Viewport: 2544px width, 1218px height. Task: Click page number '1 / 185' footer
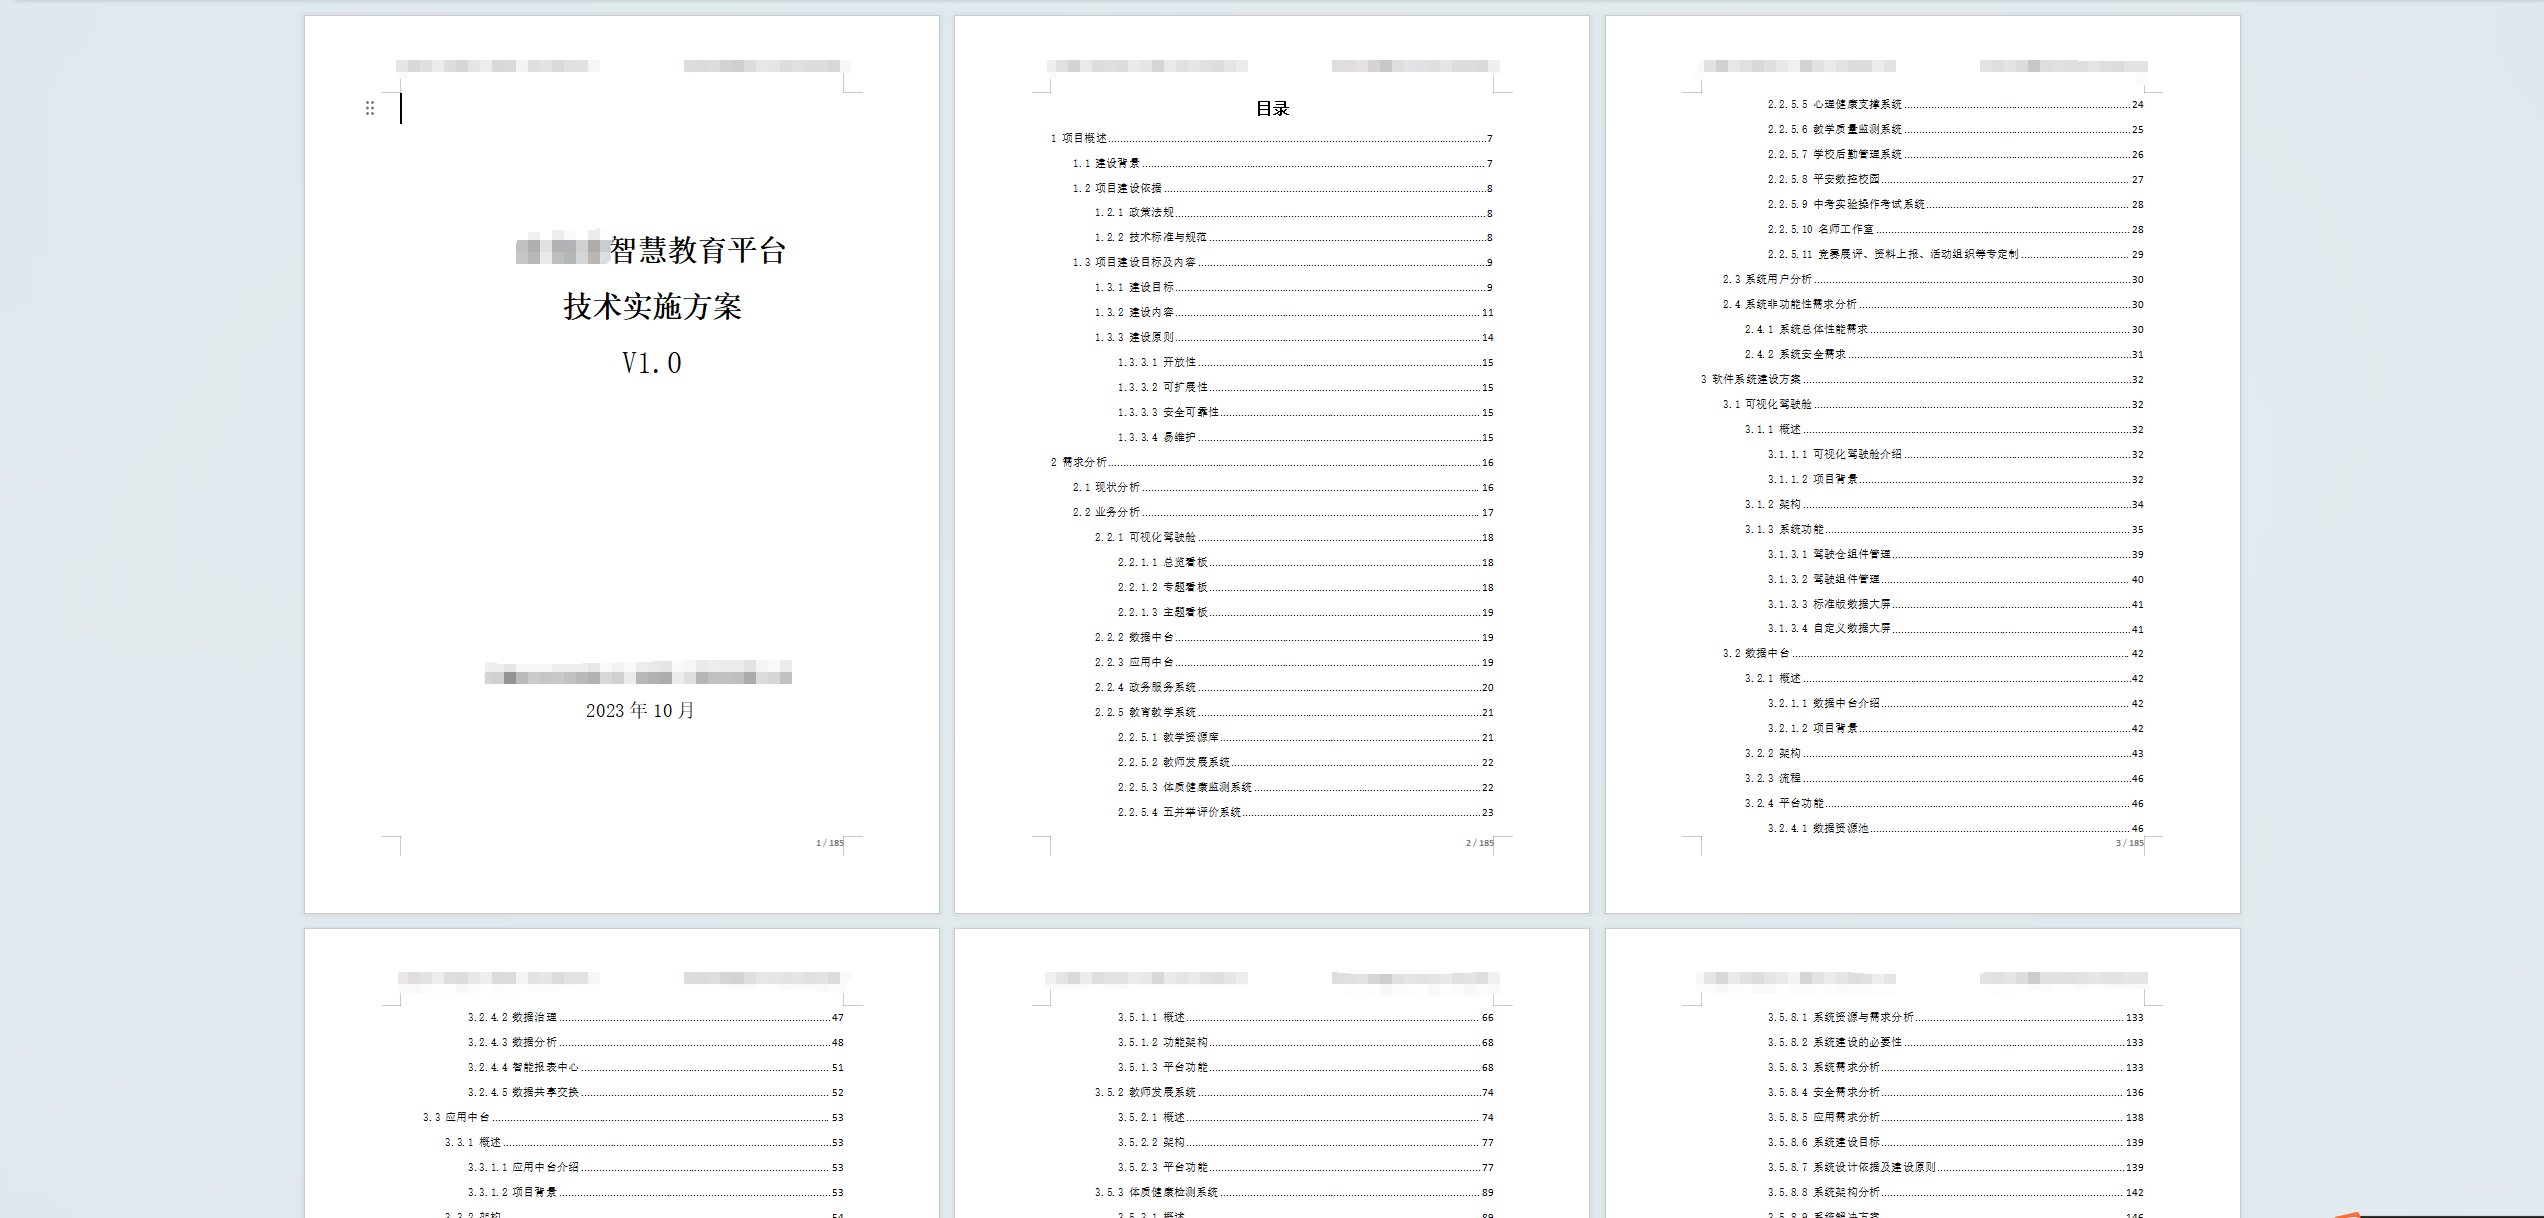[x=829, y=843]
